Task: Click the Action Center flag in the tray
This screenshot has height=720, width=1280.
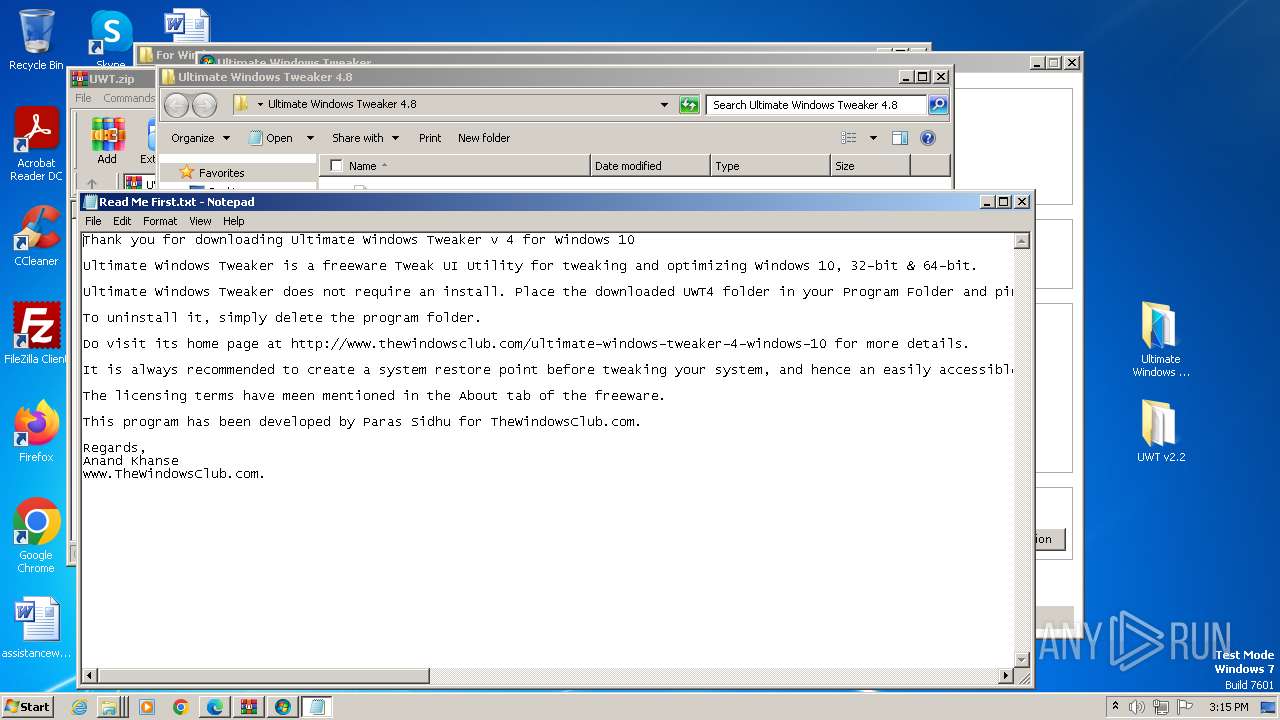Action: 1185,707
